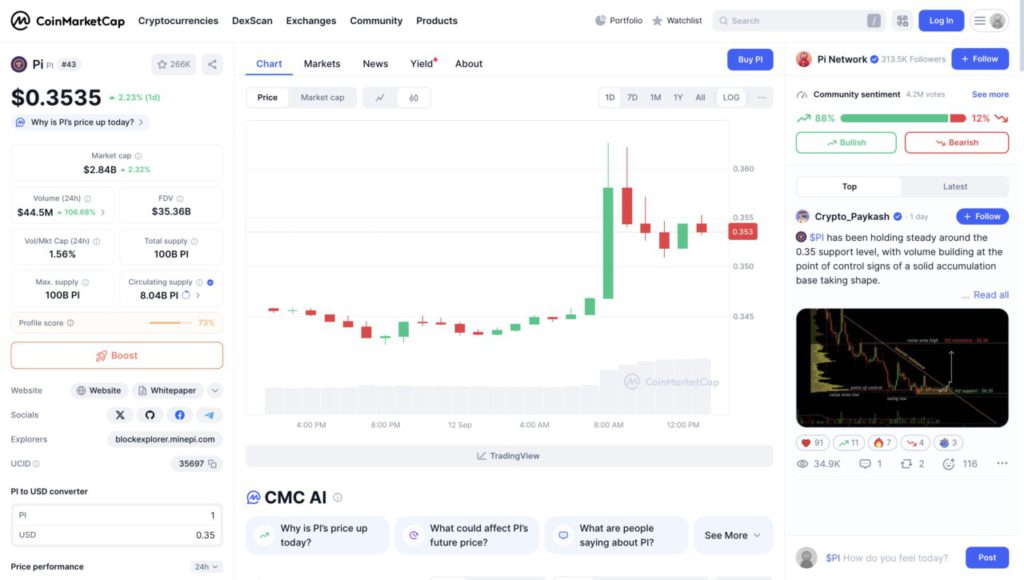Switch chart data to Market cap
This screenshot has width=1024, height=580.
click(x=322, y=97)
